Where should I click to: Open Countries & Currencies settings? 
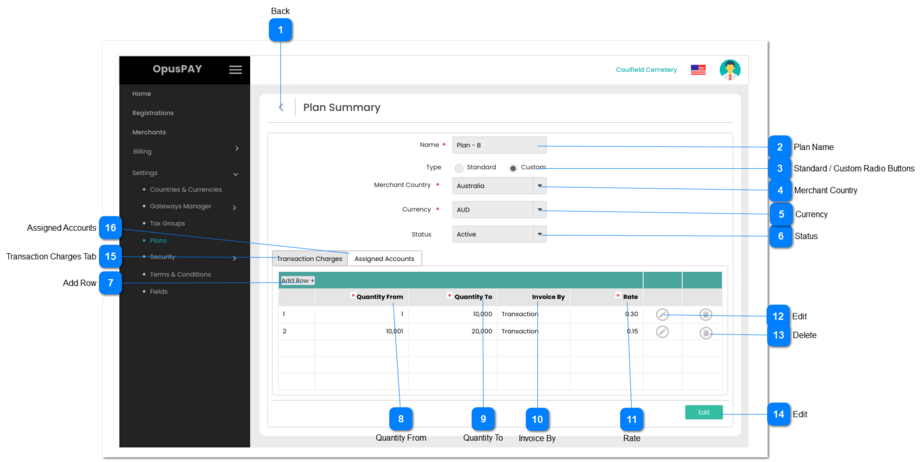tap(185, 190)
